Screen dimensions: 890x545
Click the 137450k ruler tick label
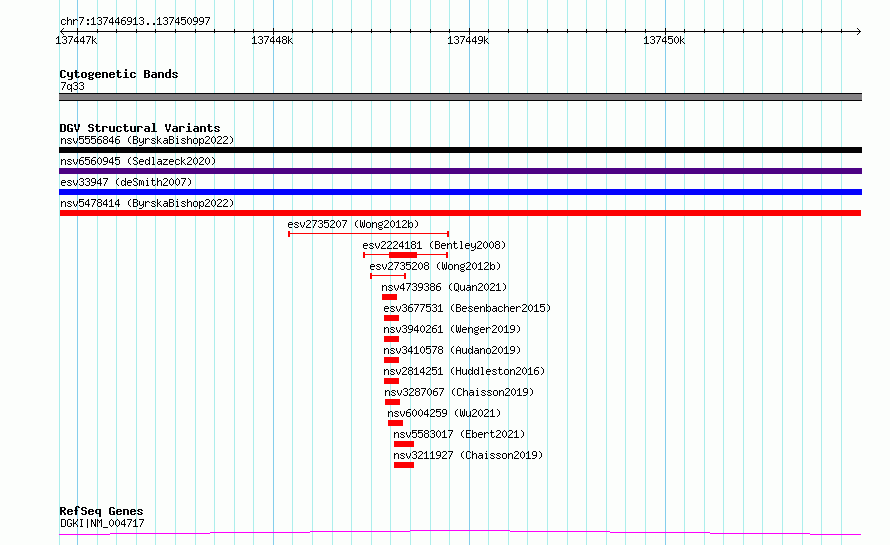664,40
